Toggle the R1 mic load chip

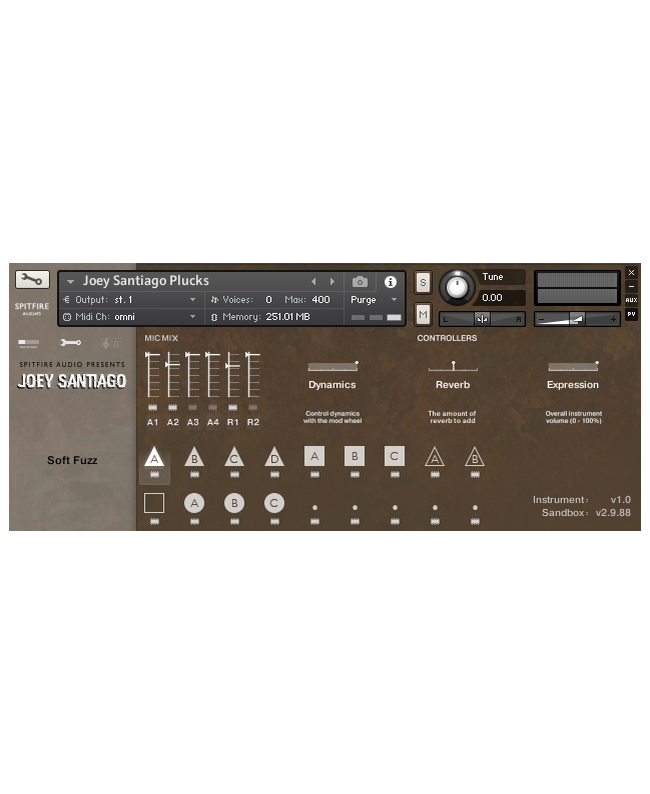[x=233, y=408]
